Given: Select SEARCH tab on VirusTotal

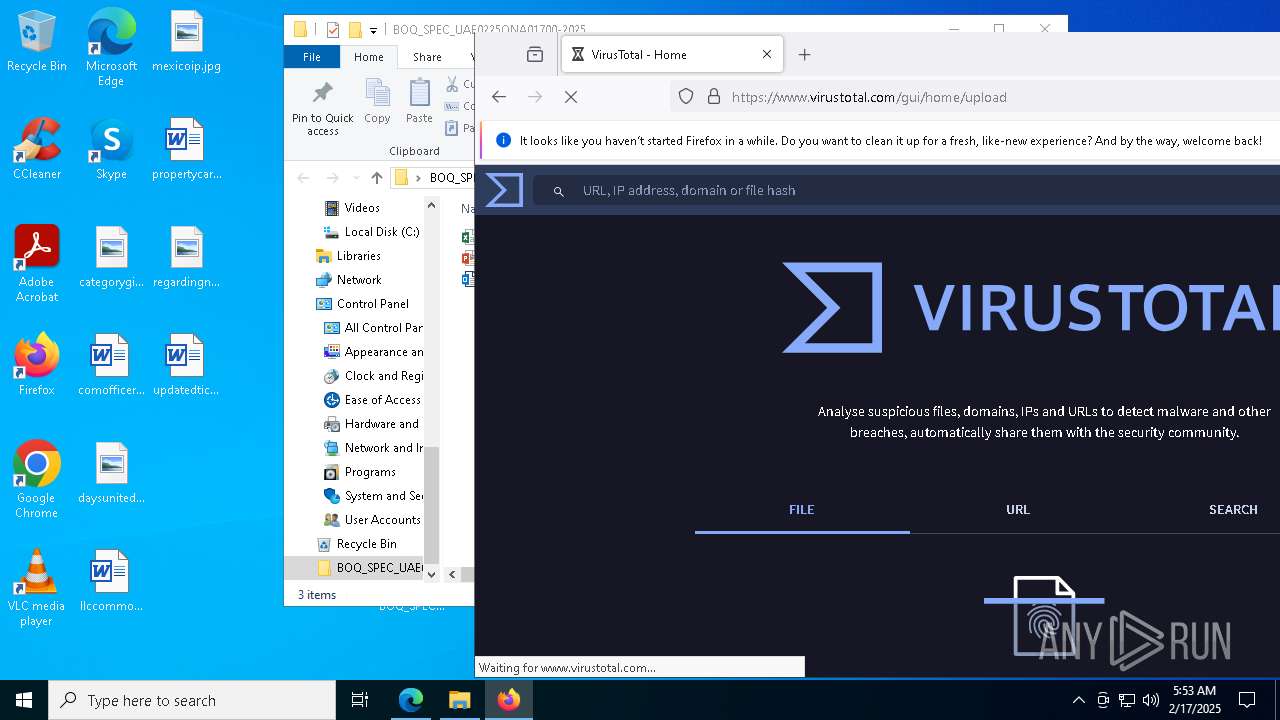Looking at the screenshot, I should 1233,510.
